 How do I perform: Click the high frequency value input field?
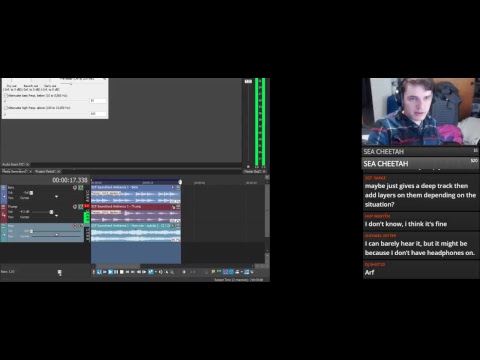[98, 114]
